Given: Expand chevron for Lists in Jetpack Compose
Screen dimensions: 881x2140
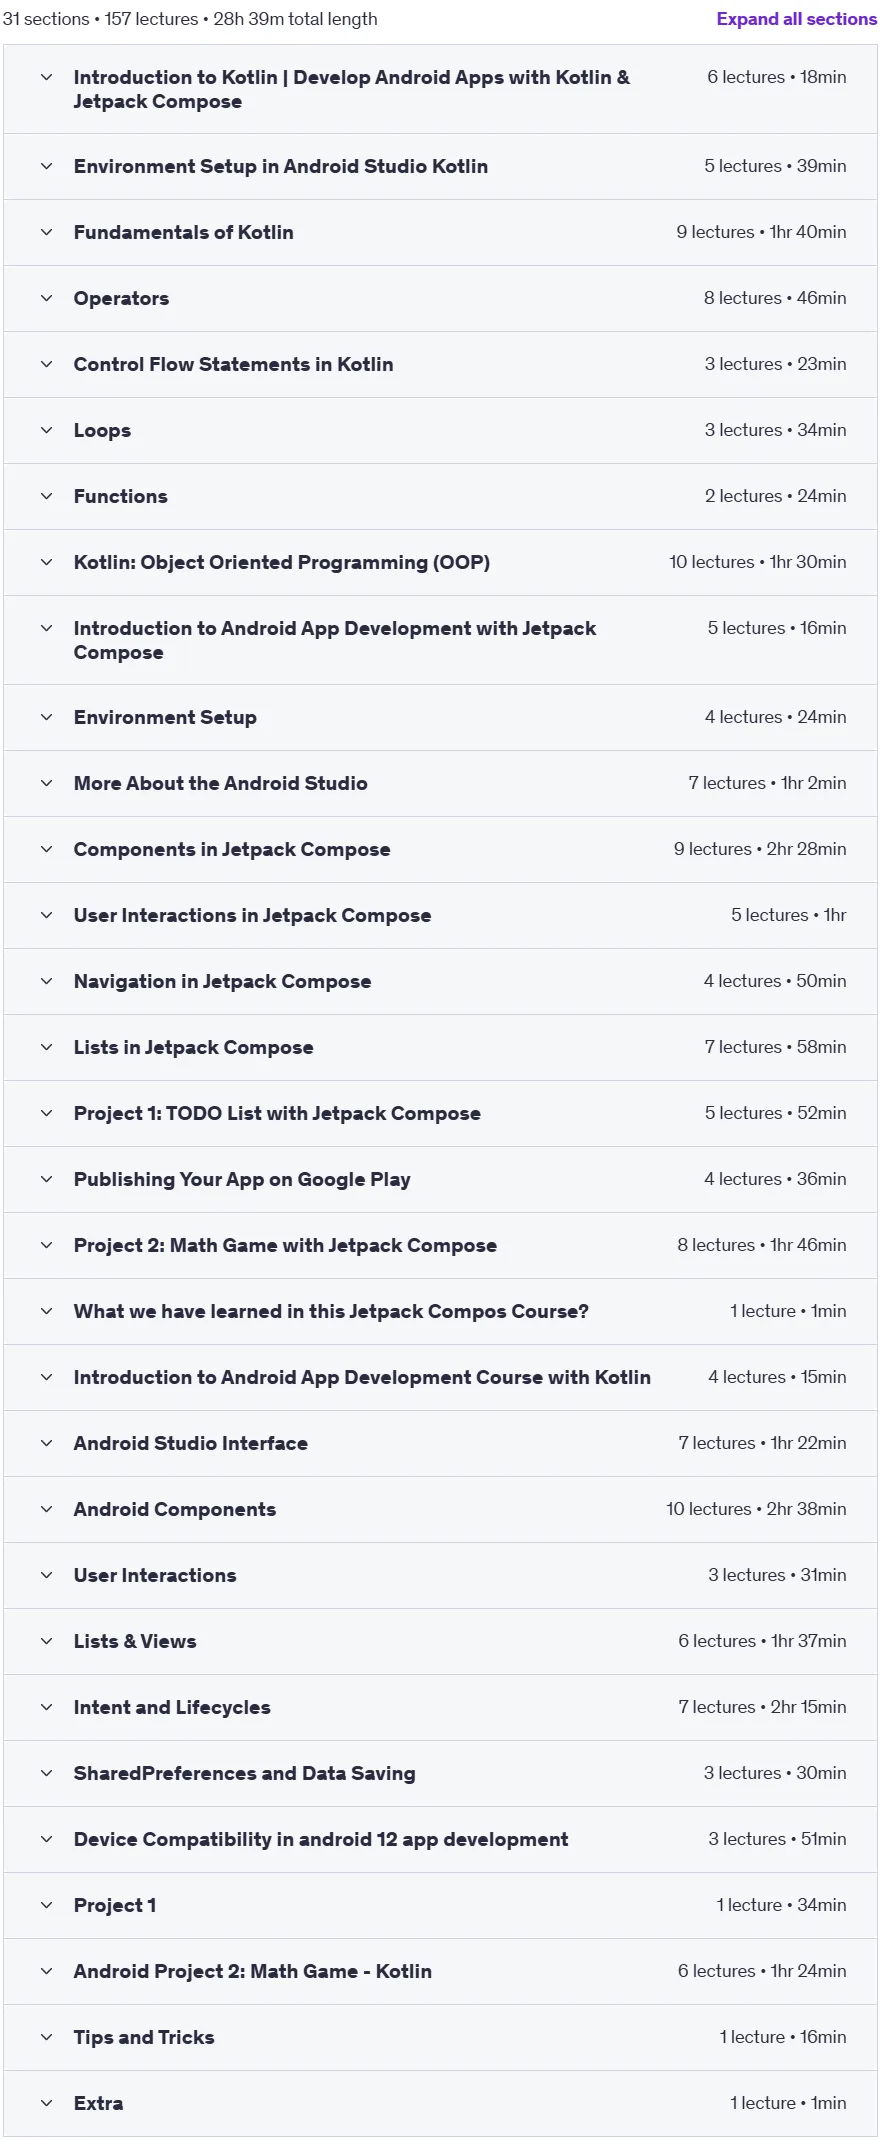Looking at the screenshot, I should (x=46, y=1047).
